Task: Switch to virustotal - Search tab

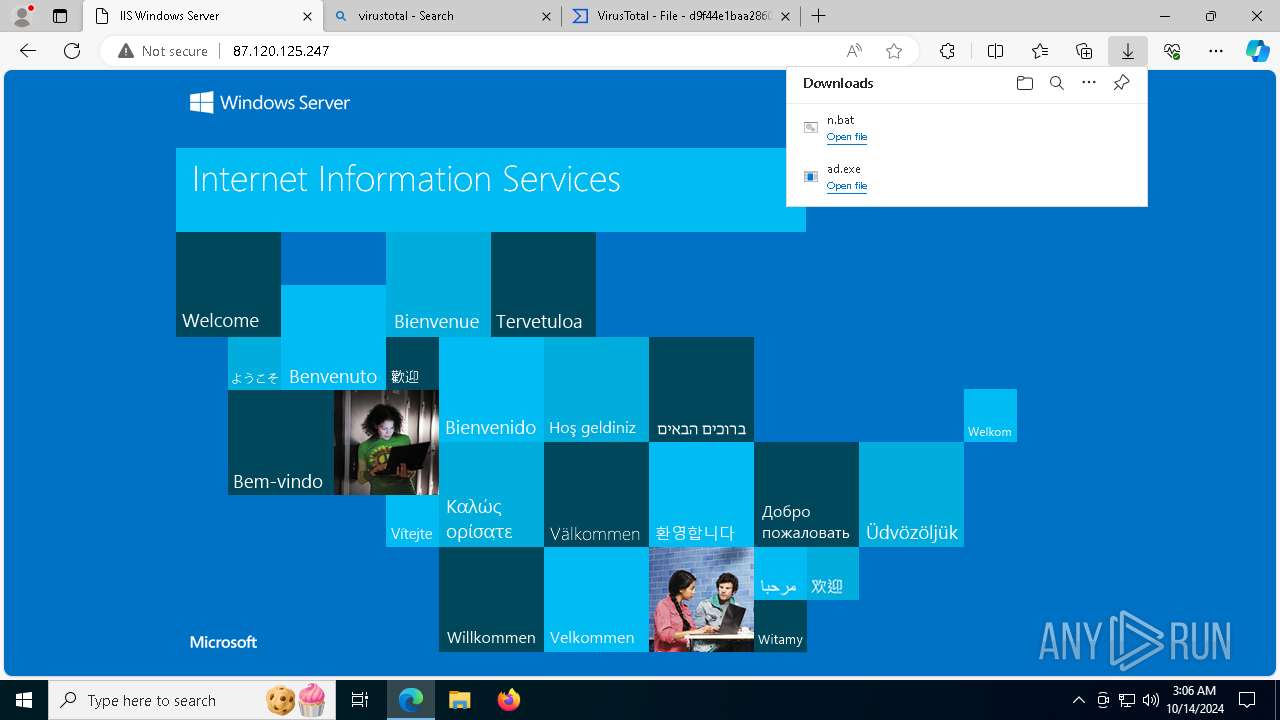Action: 443,16
